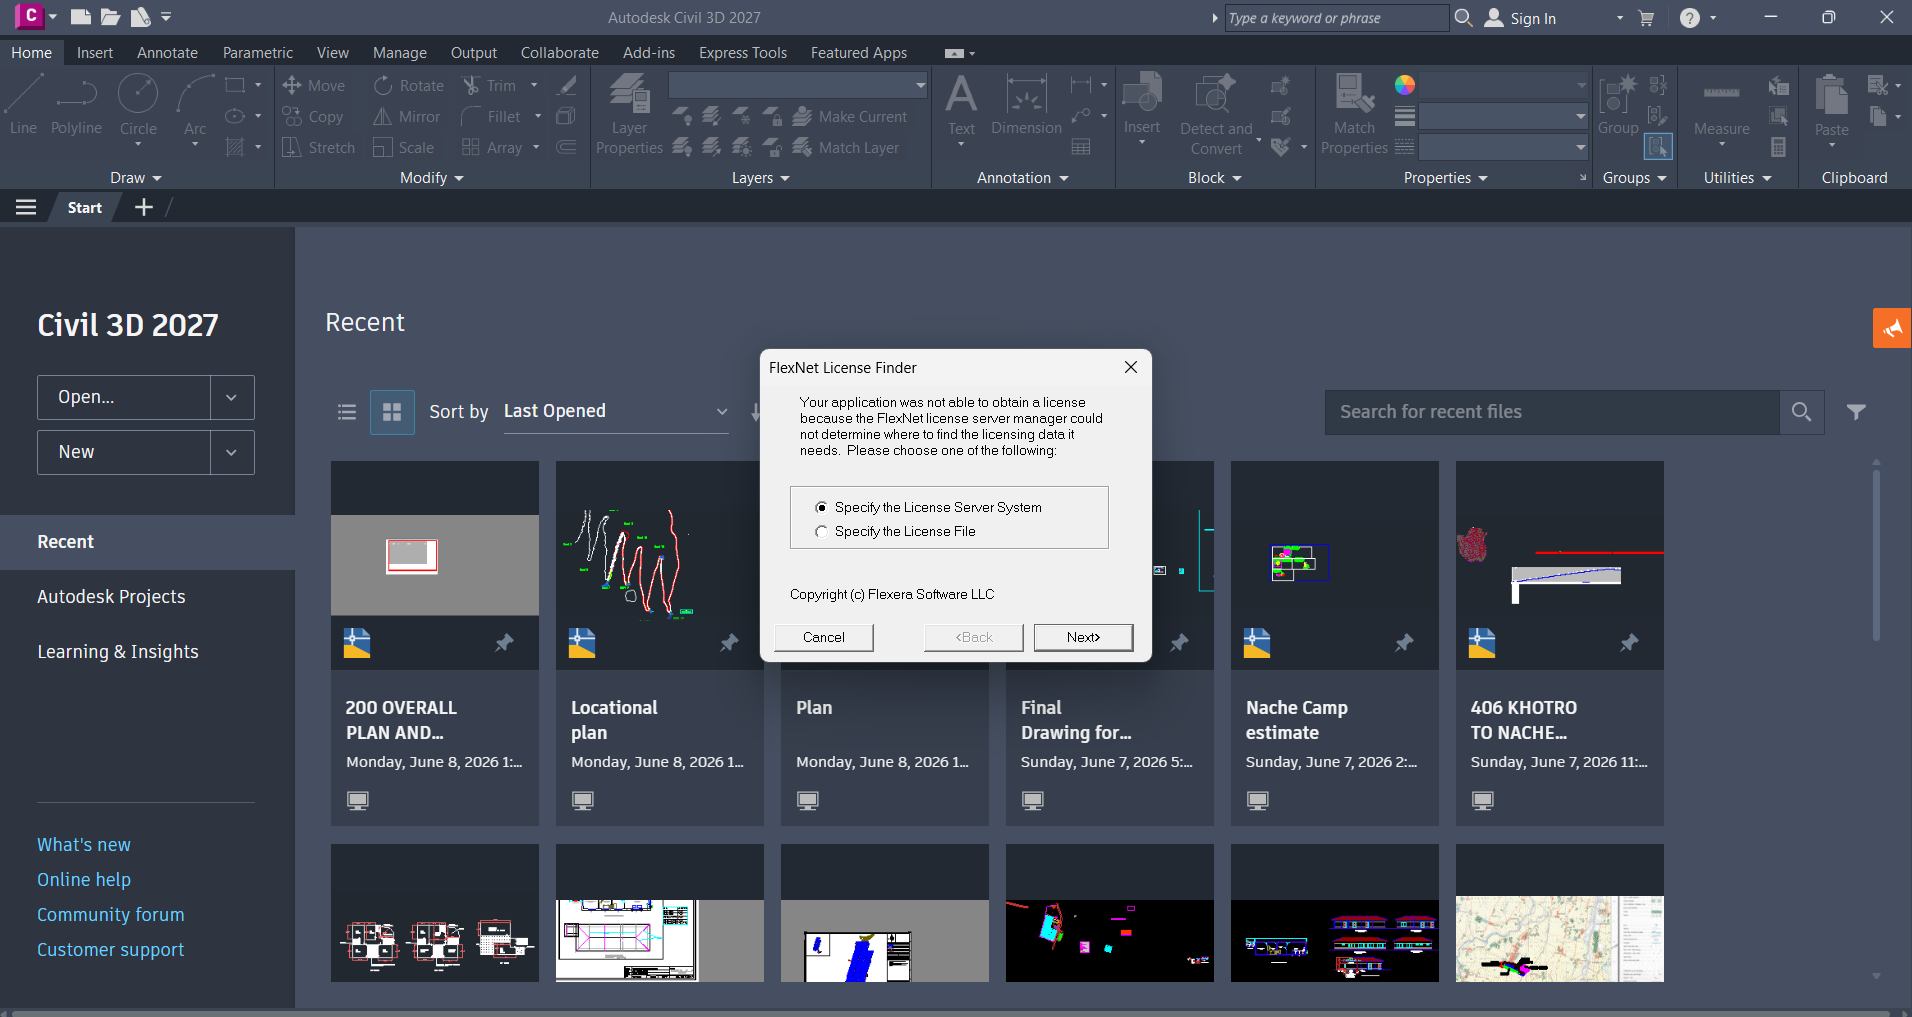Image resolution: width=1912 pixels, height=1017 pixels.
Task: Click Cancel in FlexNet License Finder
Action: click(x=824, y=637)
